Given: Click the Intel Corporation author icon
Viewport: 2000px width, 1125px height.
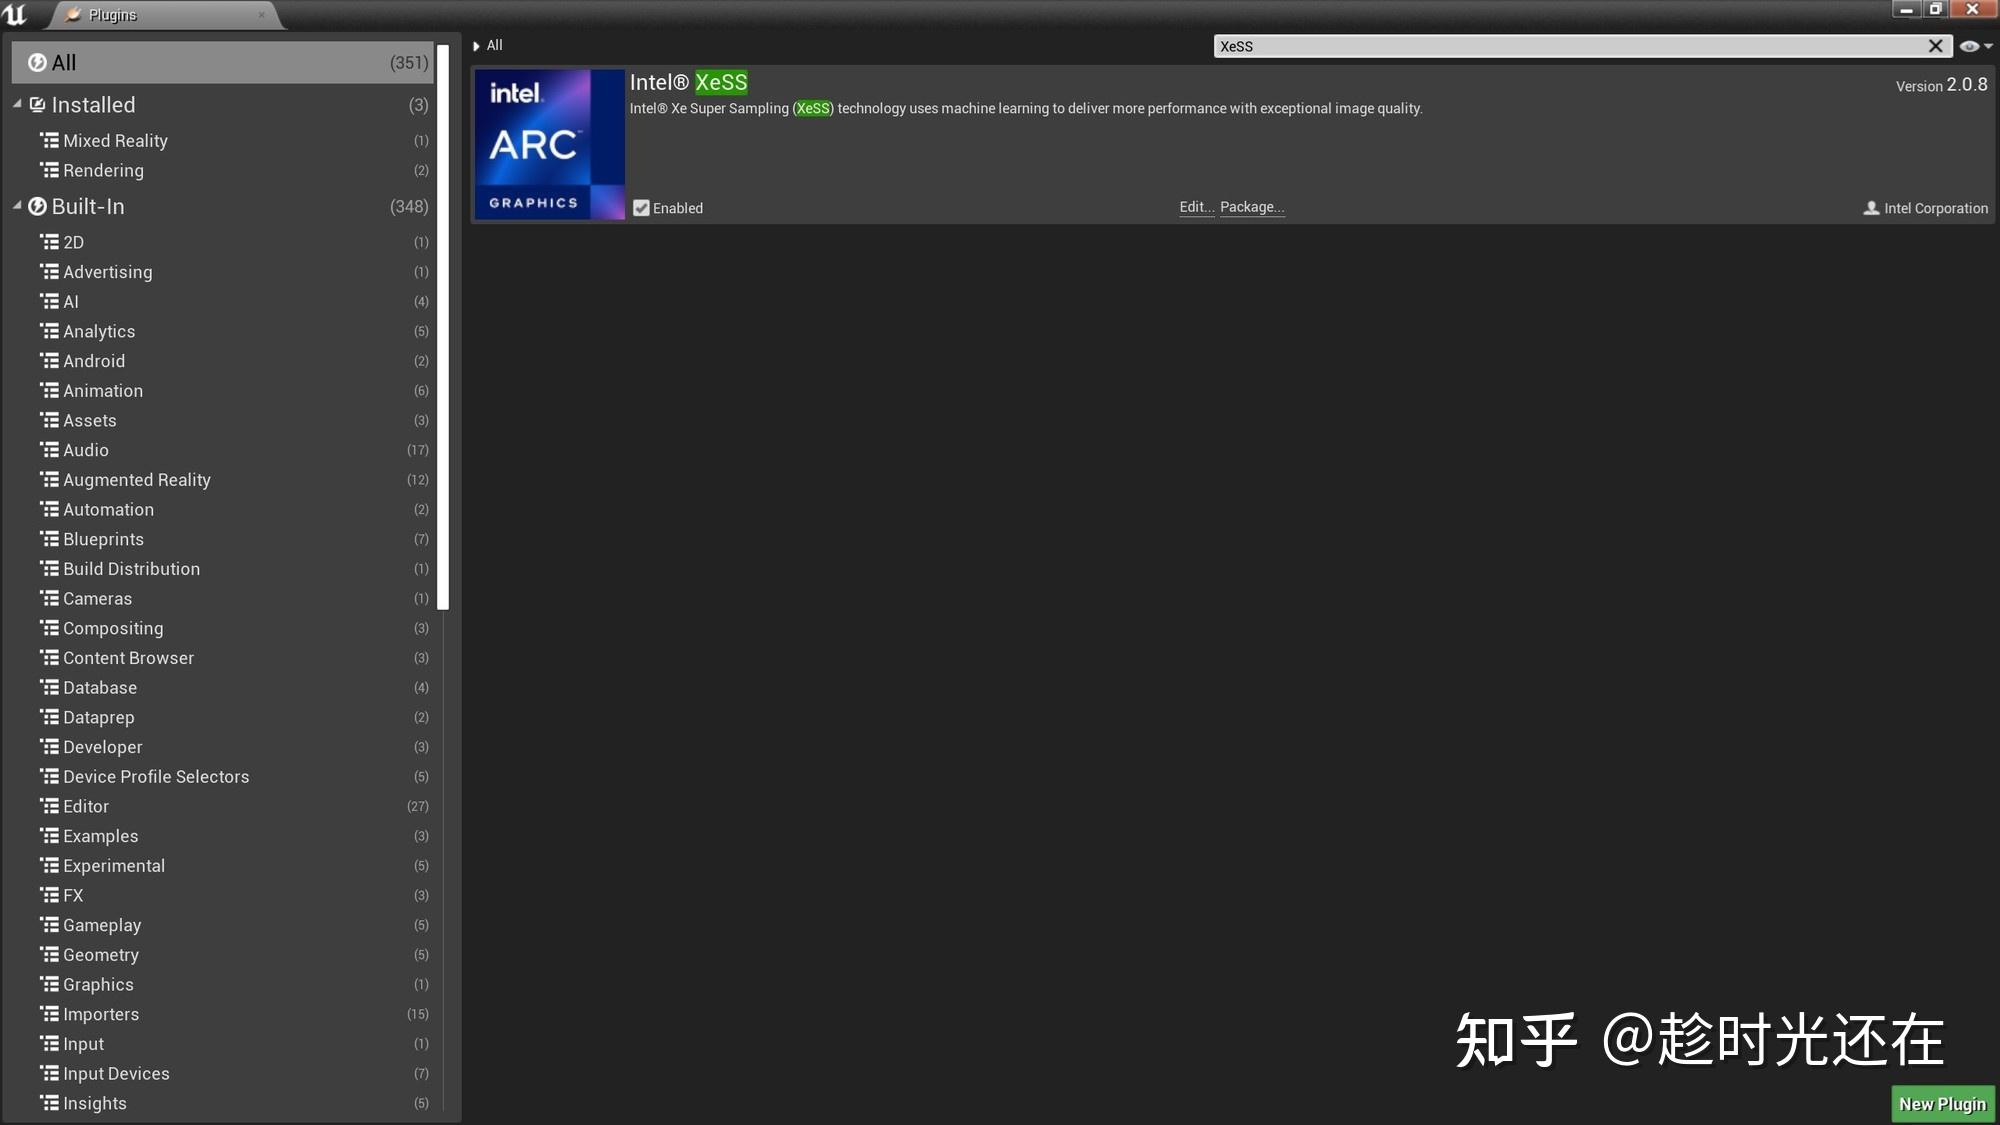Looking at the screenshot, I should (1870, 208).
